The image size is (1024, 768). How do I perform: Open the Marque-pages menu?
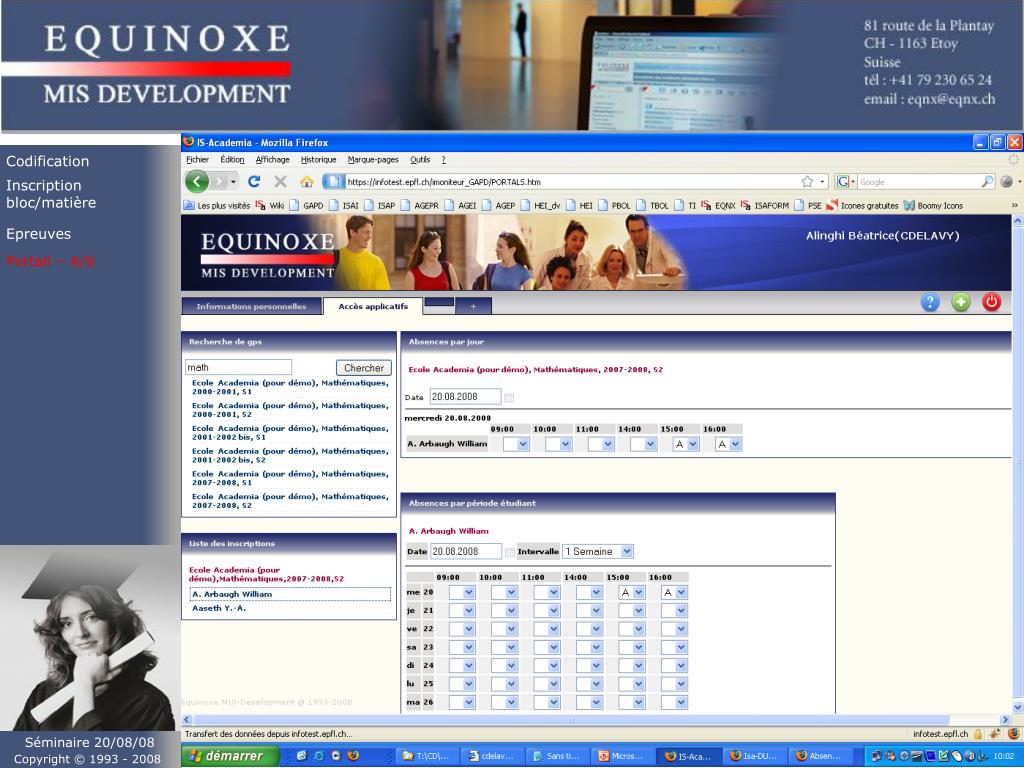coord(373,159)
